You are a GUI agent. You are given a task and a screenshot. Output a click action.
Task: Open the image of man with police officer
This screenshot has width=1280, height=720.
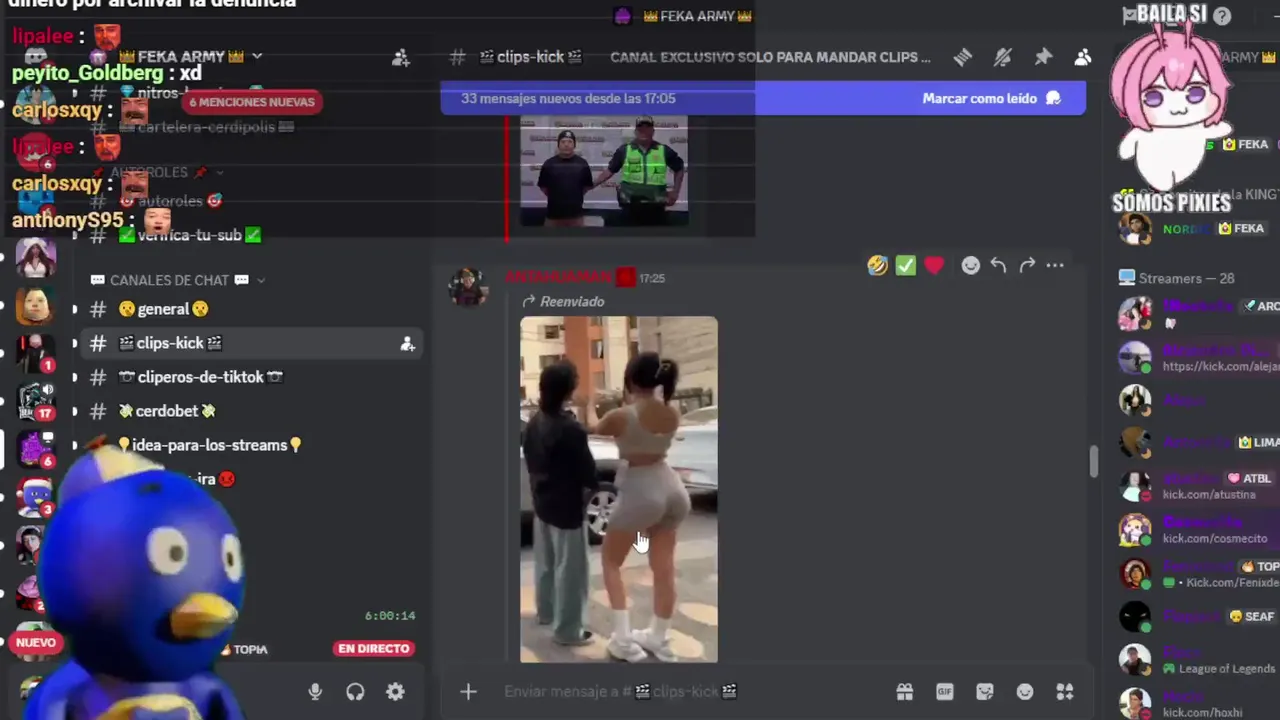click(x=604, y=171)
